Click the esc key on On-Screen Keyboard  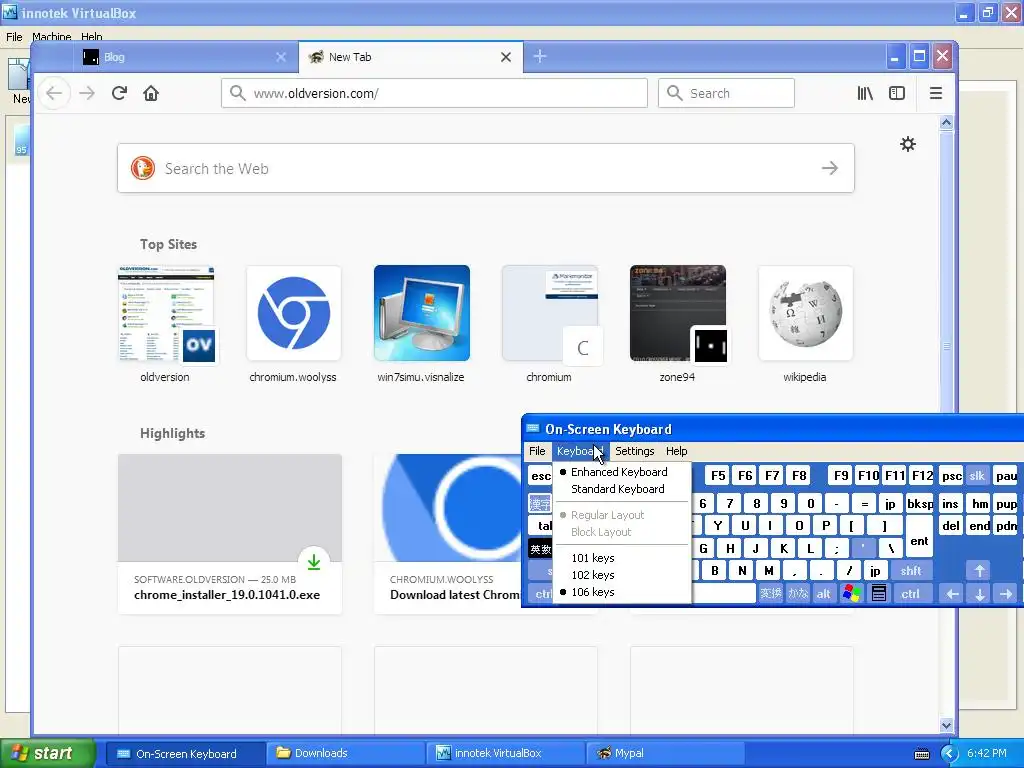coord(540,476)
